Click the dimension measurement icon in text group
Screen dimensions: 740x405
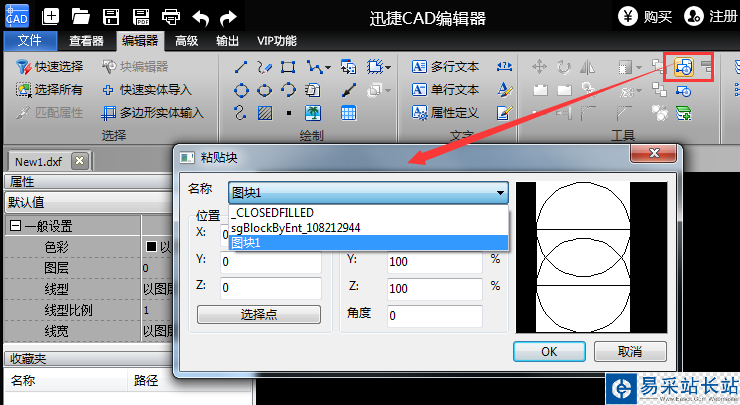[x=504, y=67]
